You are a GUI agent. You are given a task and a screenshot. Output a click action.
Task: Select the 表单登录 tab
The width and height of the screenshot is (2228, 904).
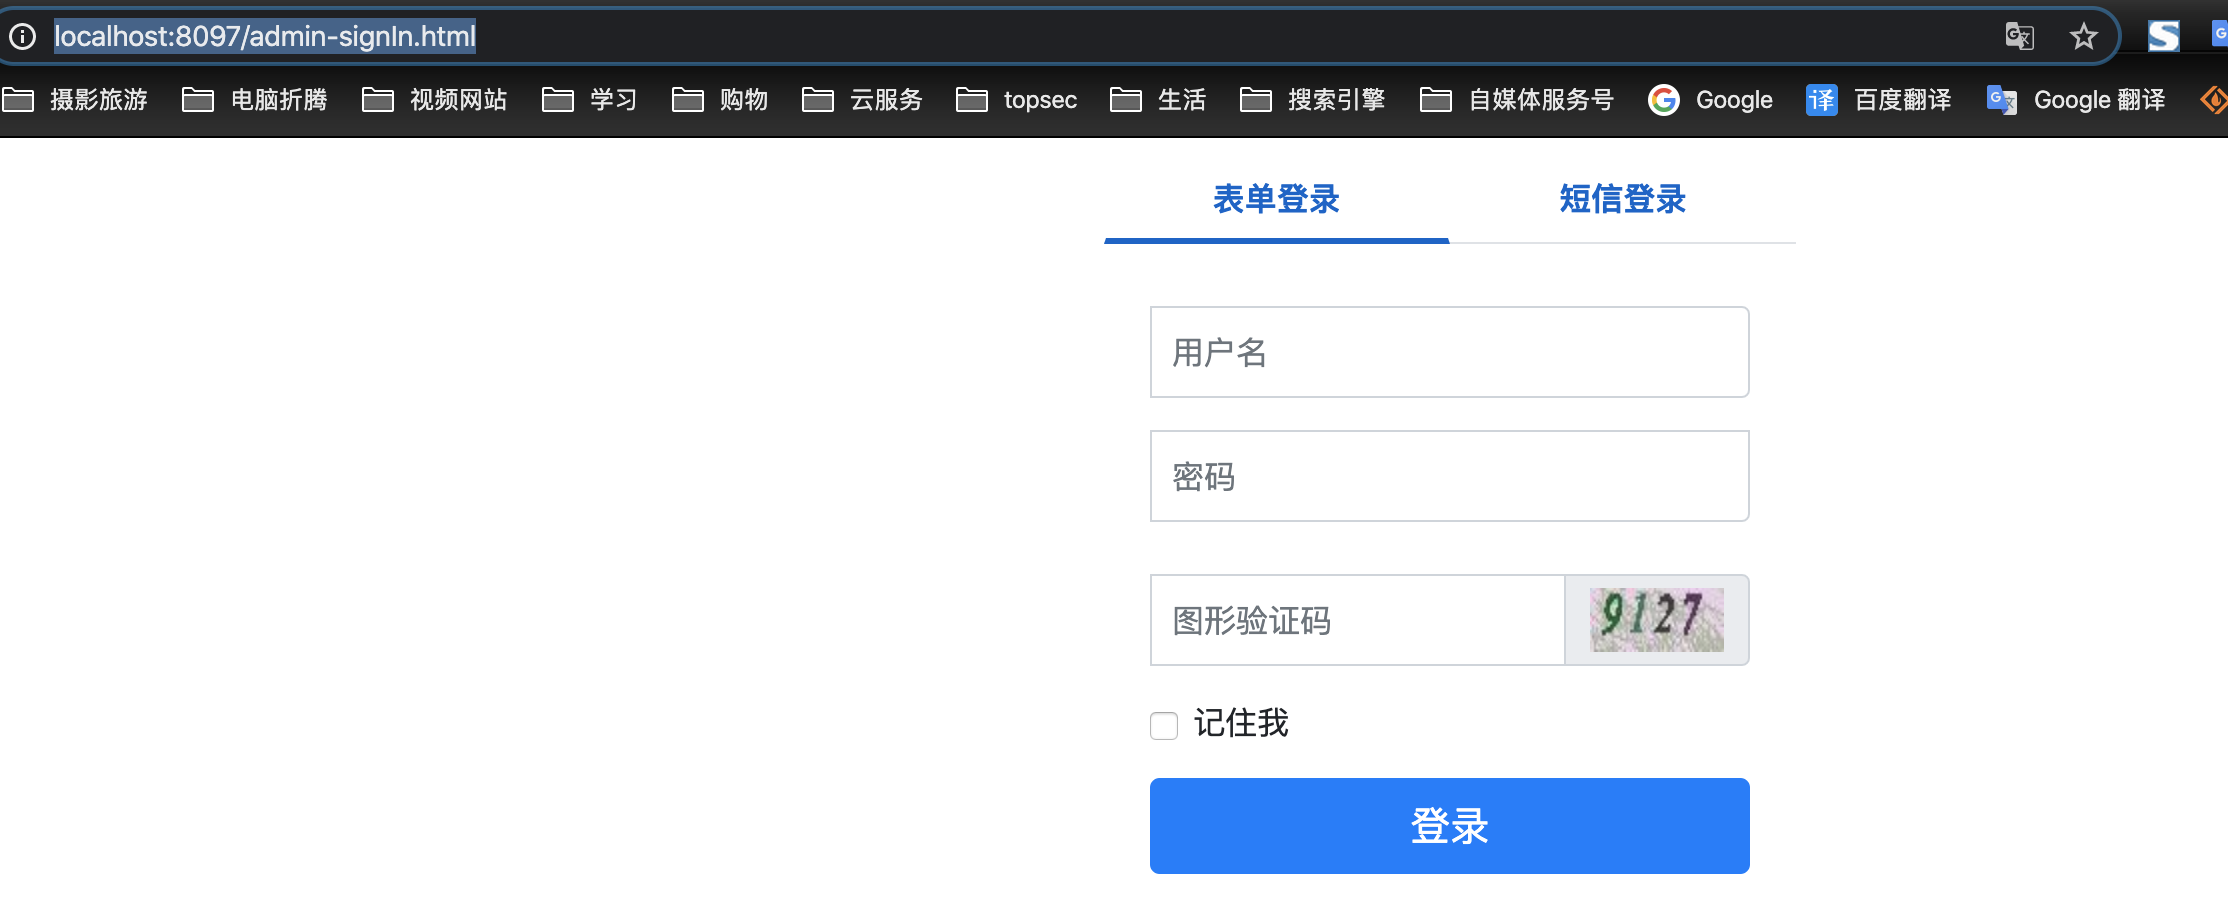point(1276,200)
